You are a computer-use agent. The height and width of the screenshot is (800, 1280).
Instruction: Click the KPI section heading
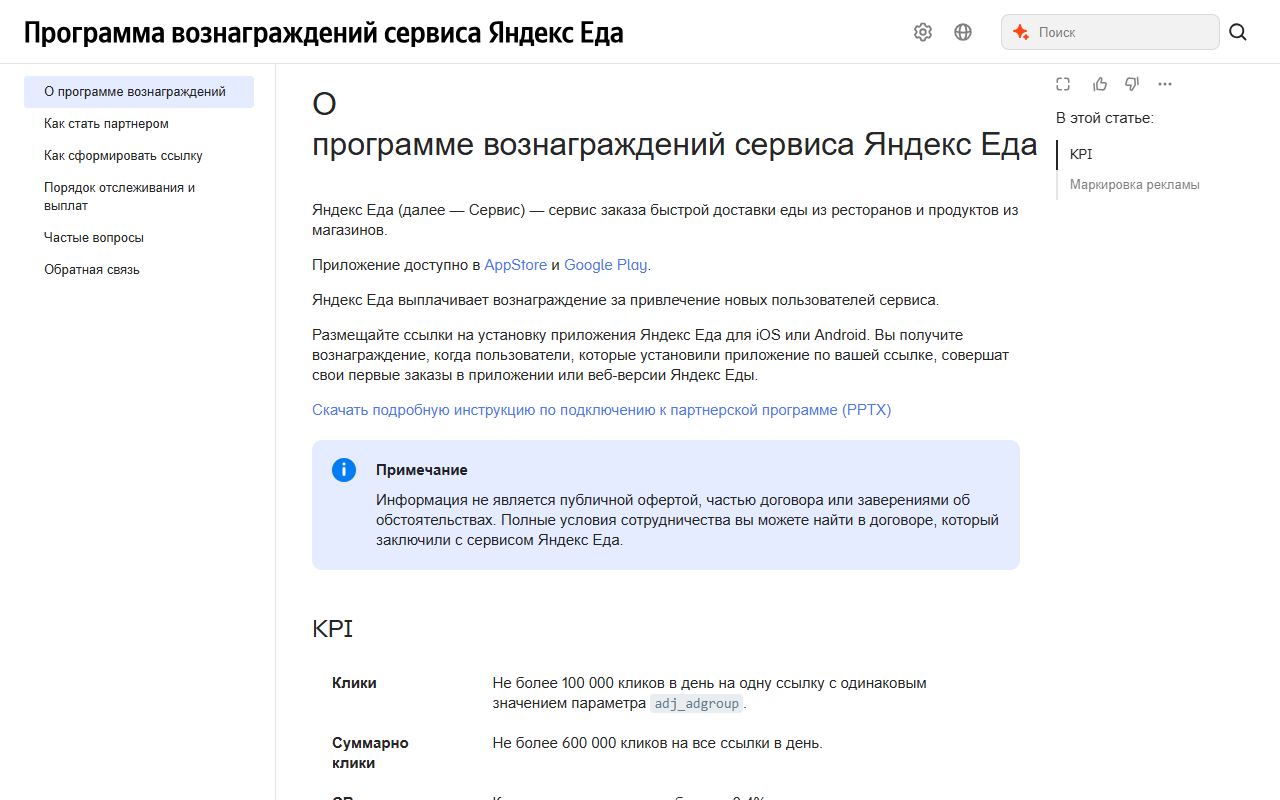[x=332, y=629]
